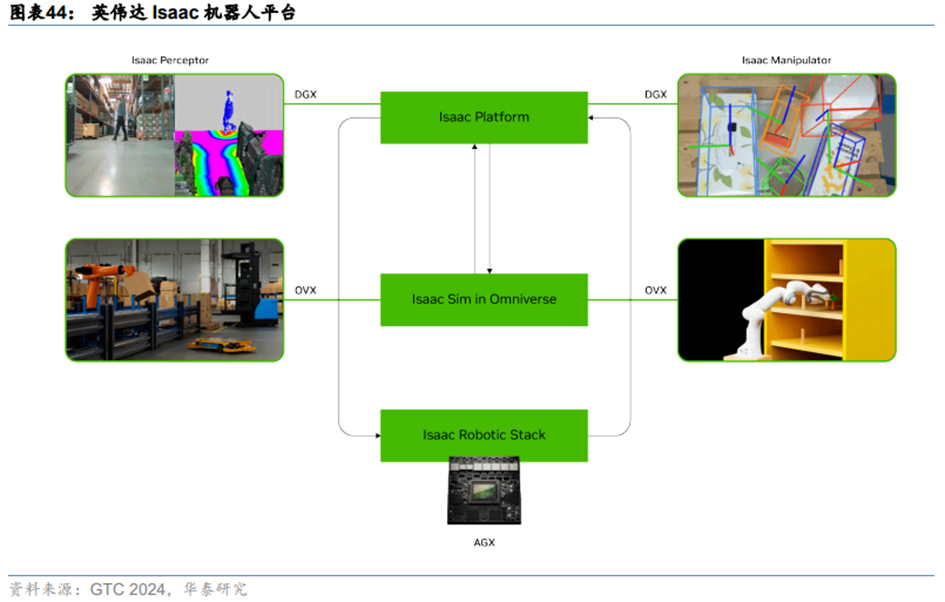Viewport: 945px width, 602px height.
Task: Click the Isaac Platform green box
Action: (x=484, y=118)
